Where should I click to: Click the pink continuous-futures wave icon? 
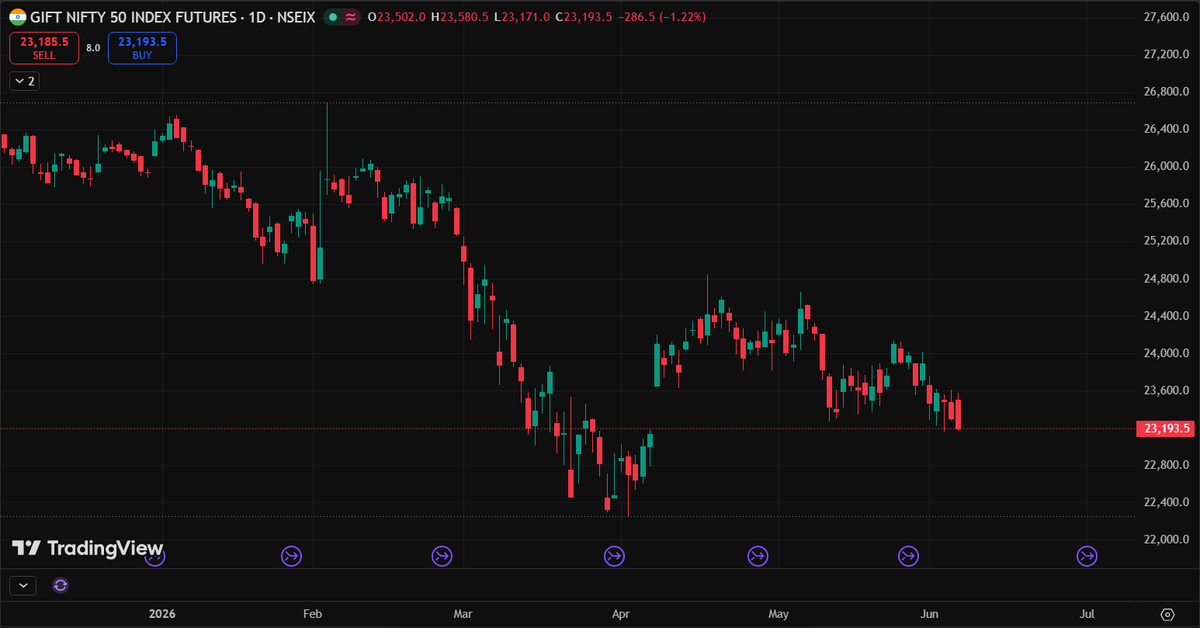coord(351,17)
